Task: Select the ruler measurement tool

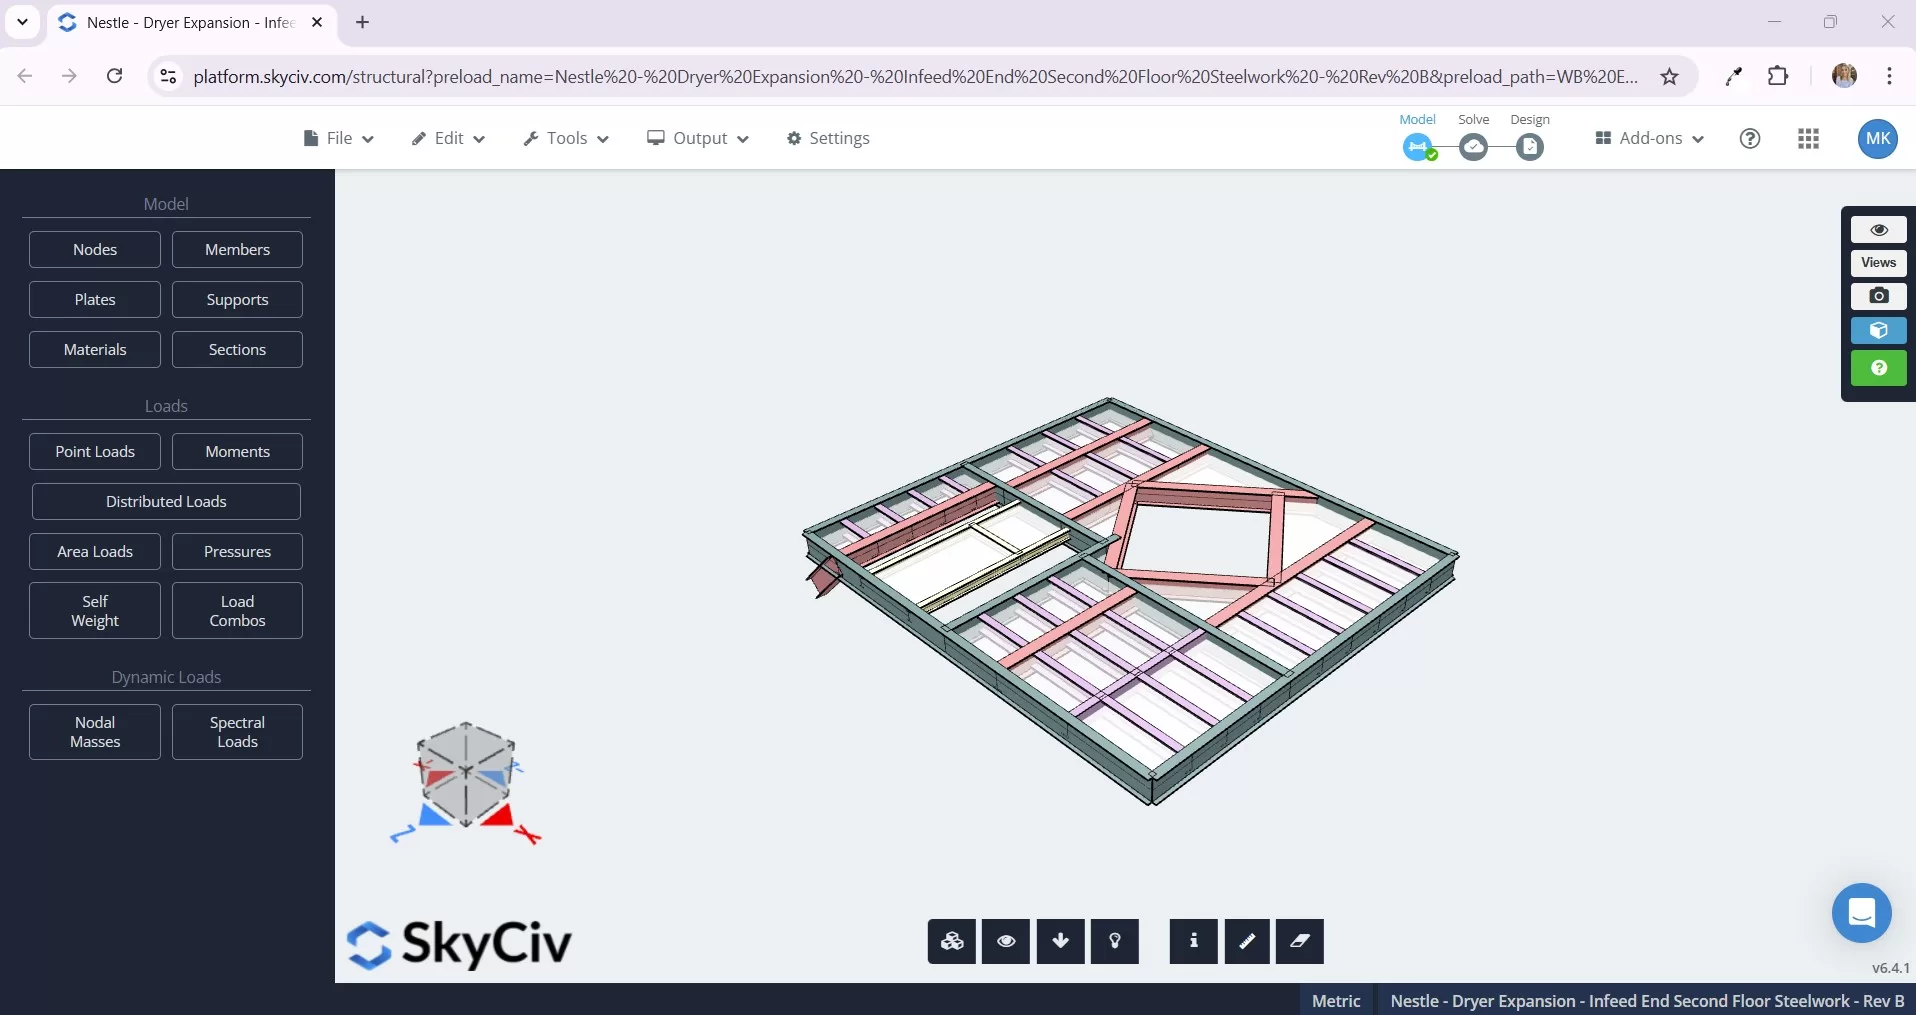Action: tap(1246, 941)
